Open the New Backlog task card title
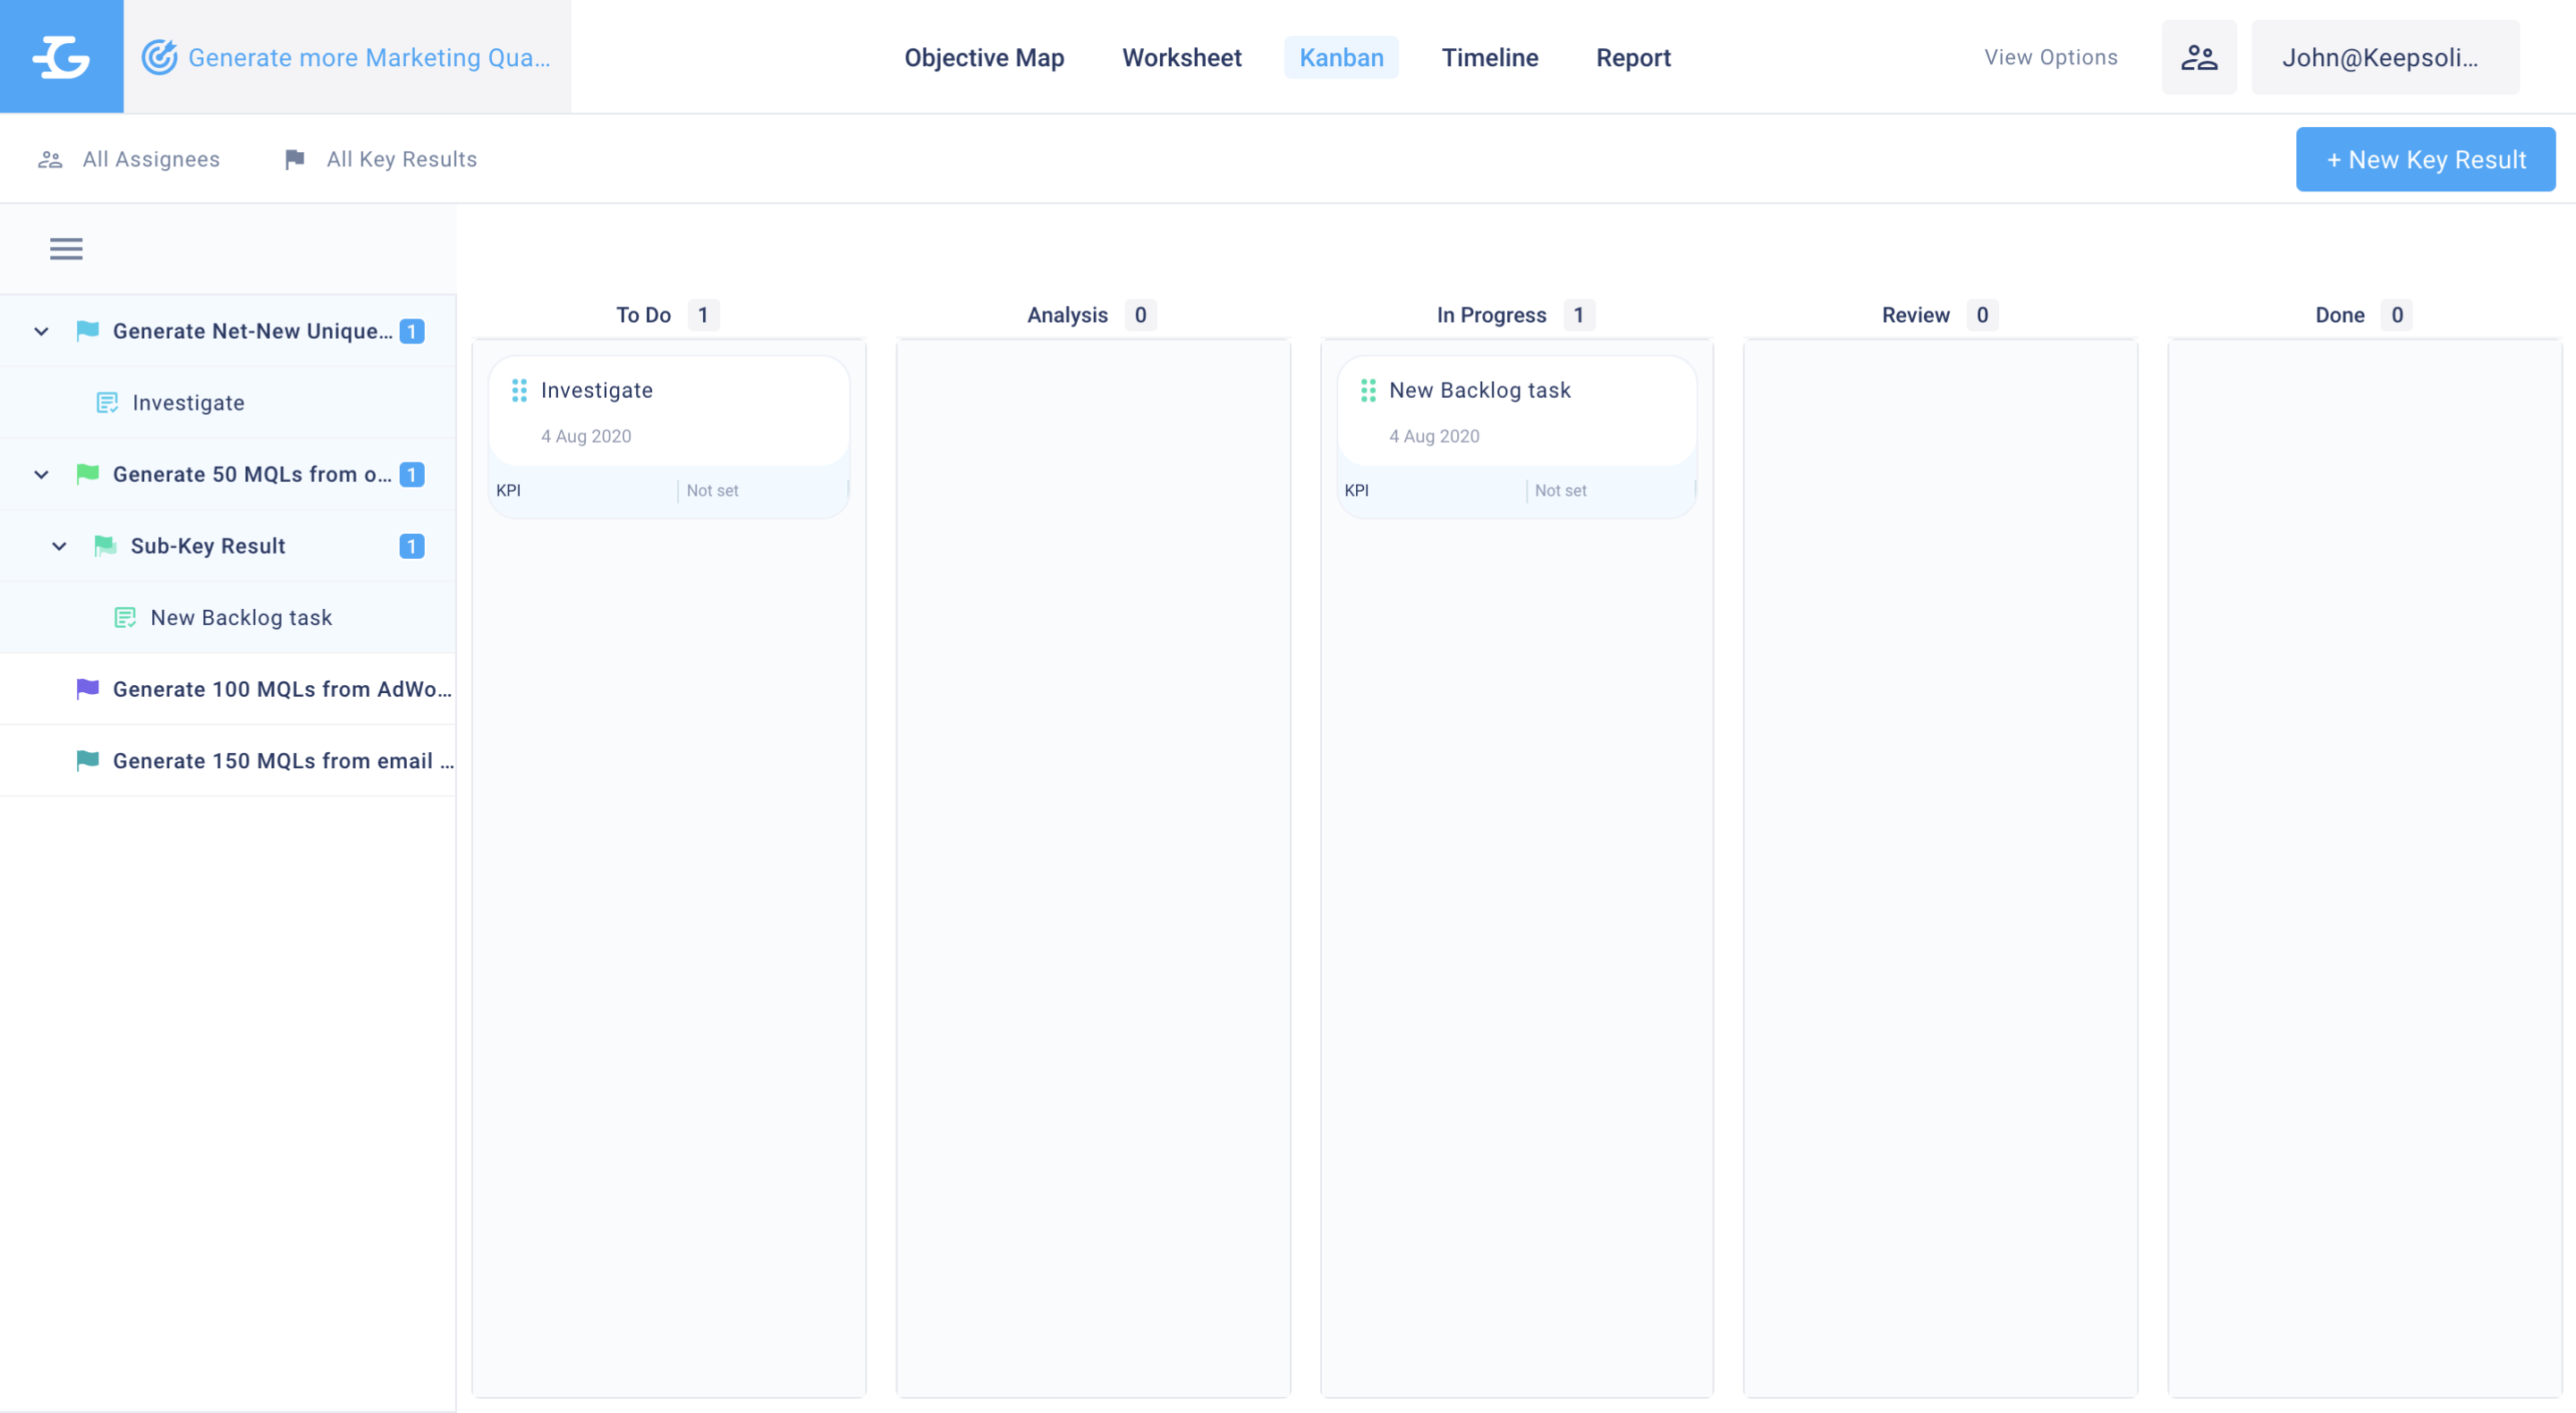 [1479, 390]
